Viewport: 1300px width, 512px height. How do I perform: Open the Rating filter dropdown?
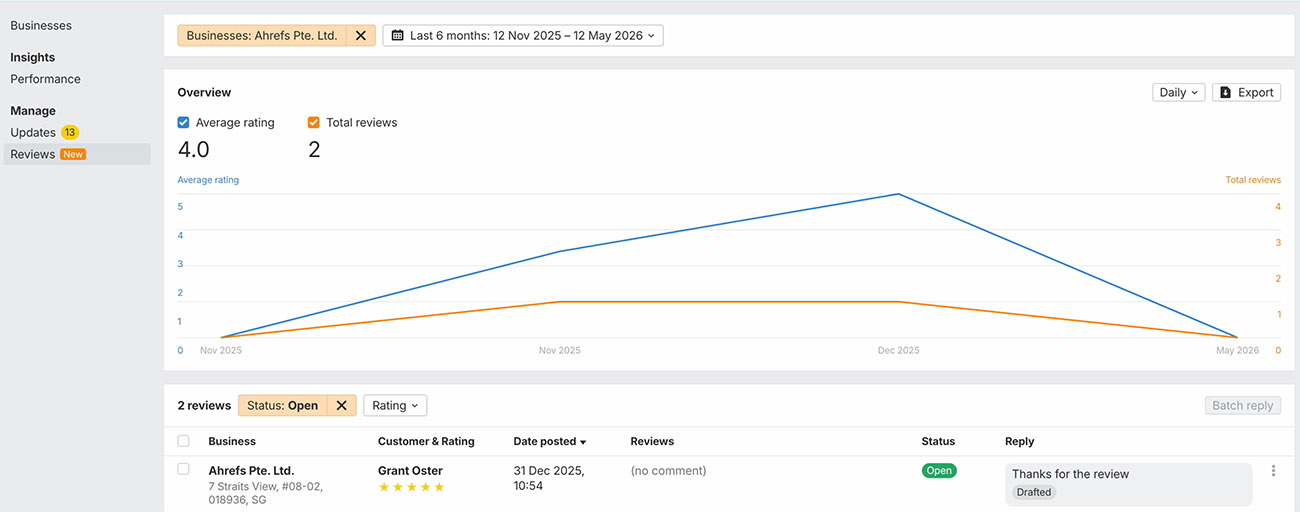395,405
